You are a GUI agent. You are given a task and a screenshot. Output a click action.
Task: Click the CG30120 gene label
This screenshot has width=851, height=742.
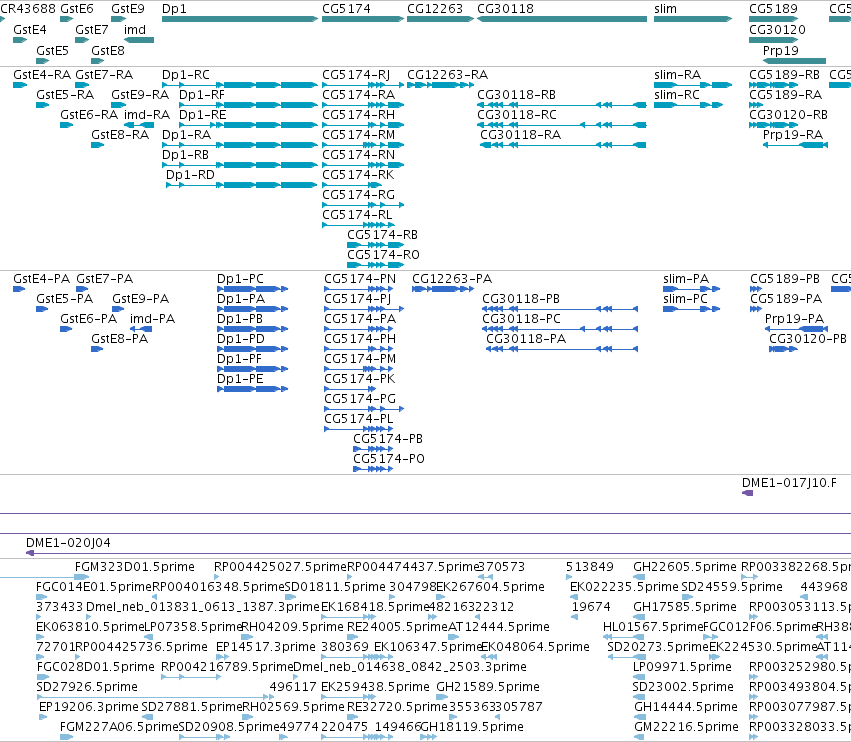click(777, 30)
